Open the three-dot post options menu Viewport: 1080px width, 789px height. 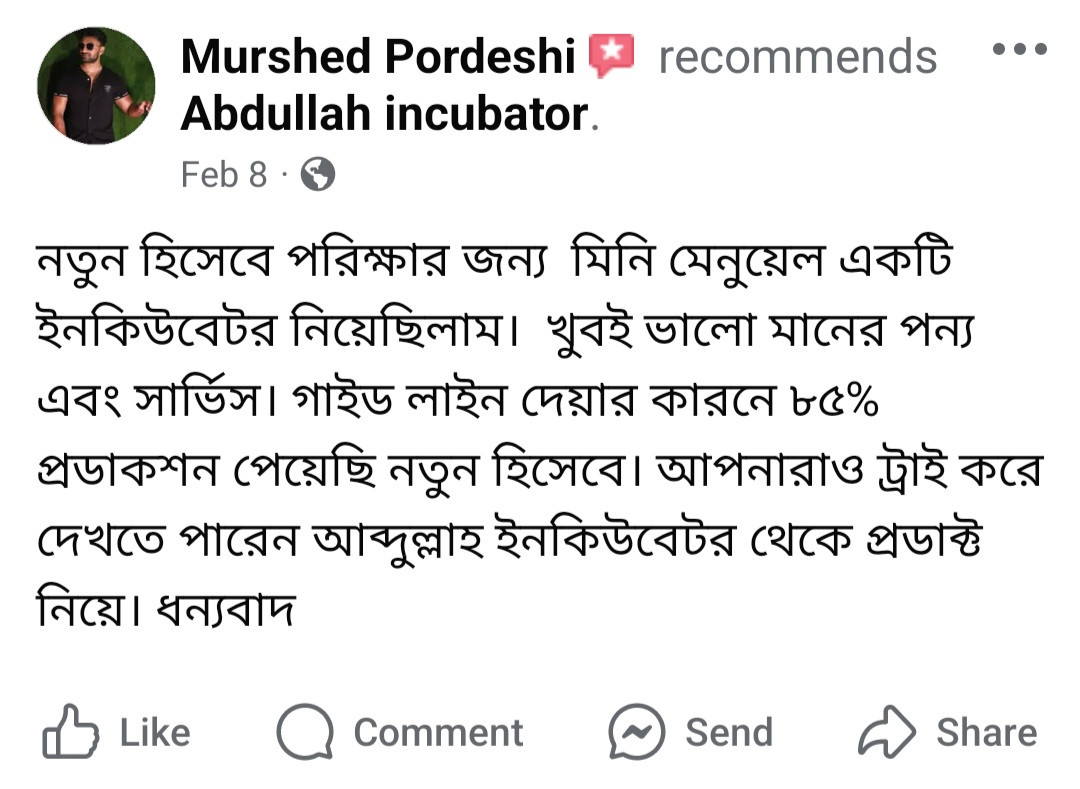click(1019, 48)
